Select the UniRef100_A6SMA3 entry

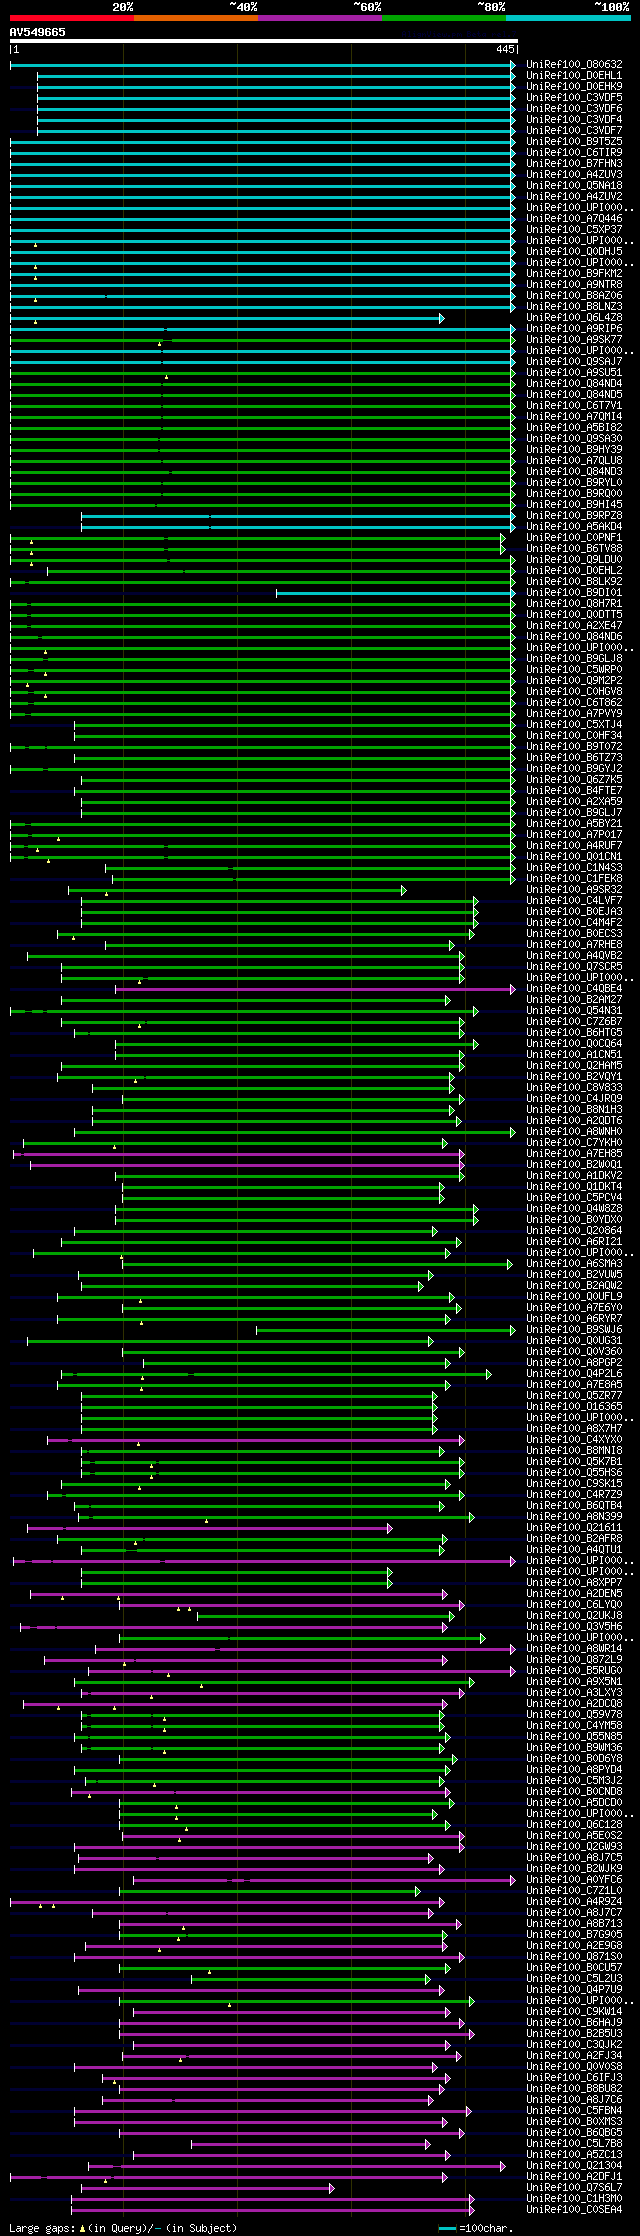pos(574,1263)
